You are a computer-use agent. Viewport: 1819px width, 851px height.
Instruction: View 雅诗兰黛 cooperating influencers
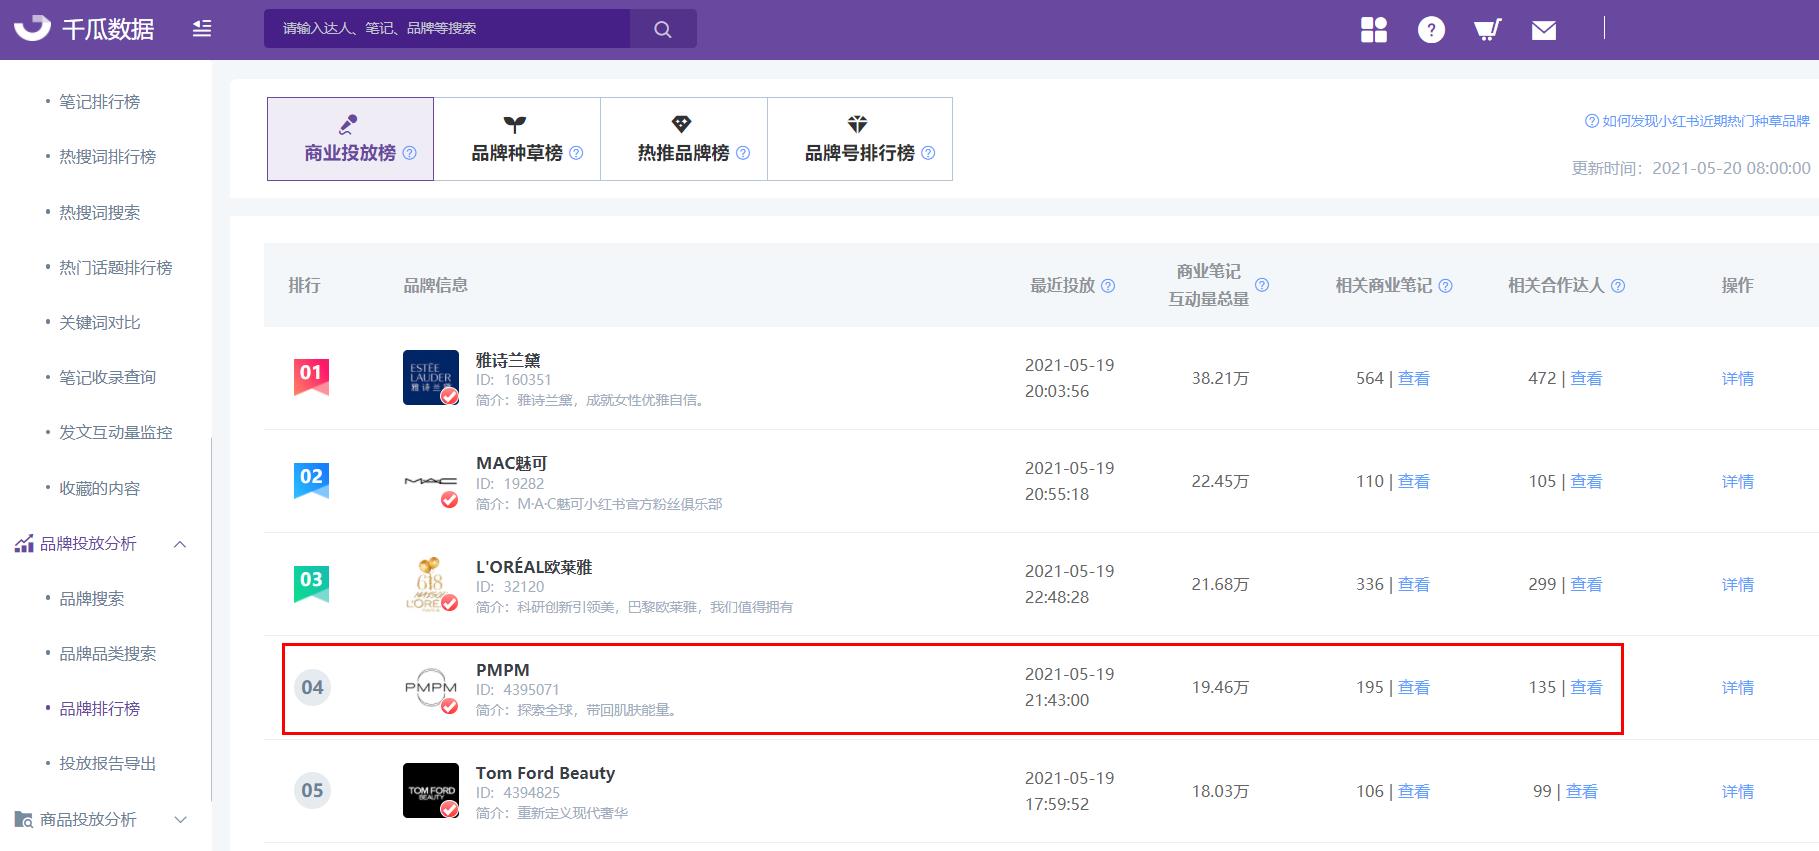1586,378
